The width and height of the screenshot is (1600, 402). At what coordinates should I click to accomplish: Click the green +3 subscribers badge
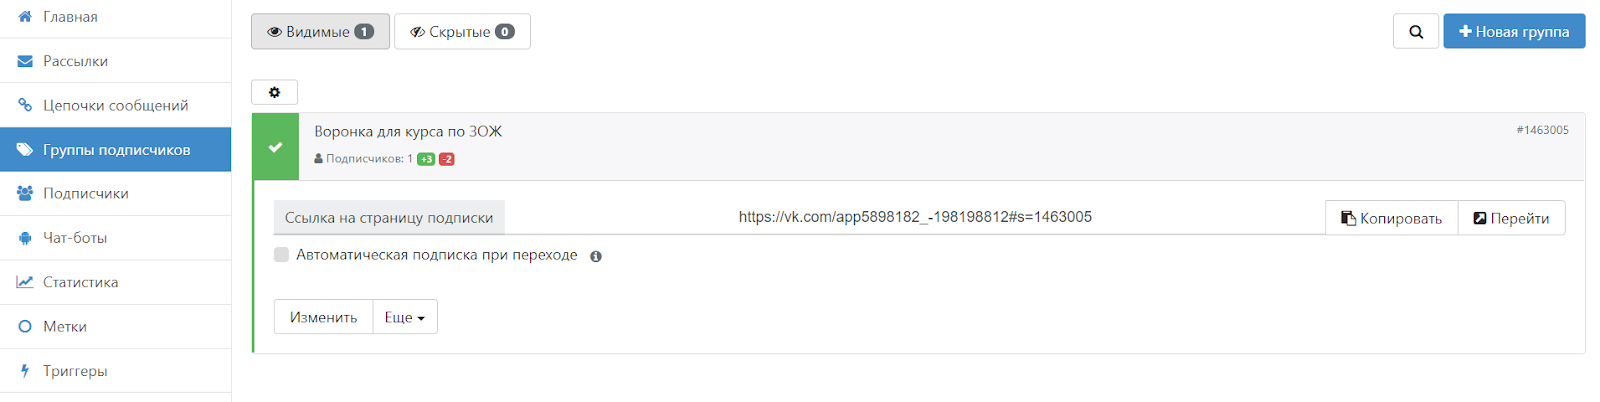[426, 159]
